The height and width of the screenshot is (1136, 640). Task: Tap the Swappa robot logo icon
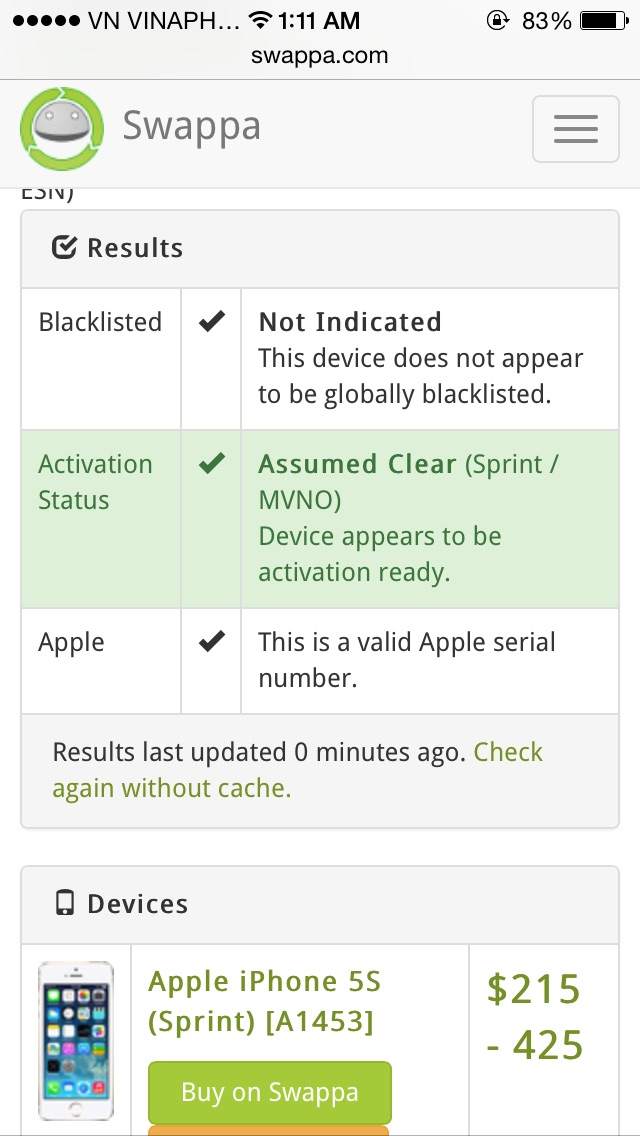(61, 129)
